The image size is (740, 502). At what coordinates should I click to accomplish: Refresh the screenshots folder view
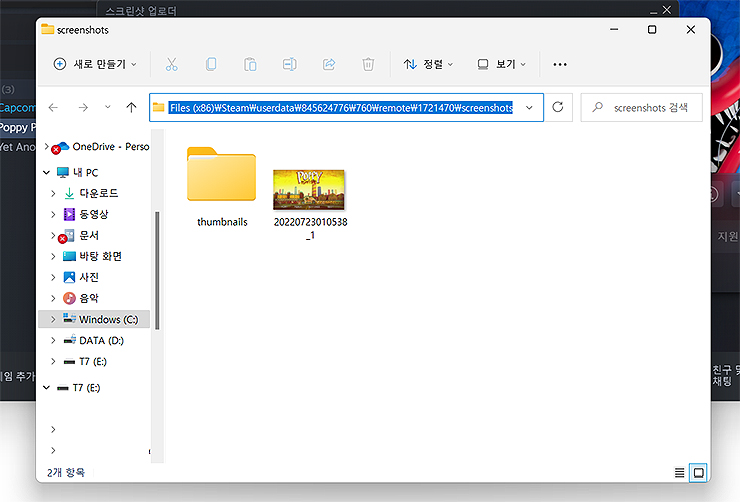558,107
